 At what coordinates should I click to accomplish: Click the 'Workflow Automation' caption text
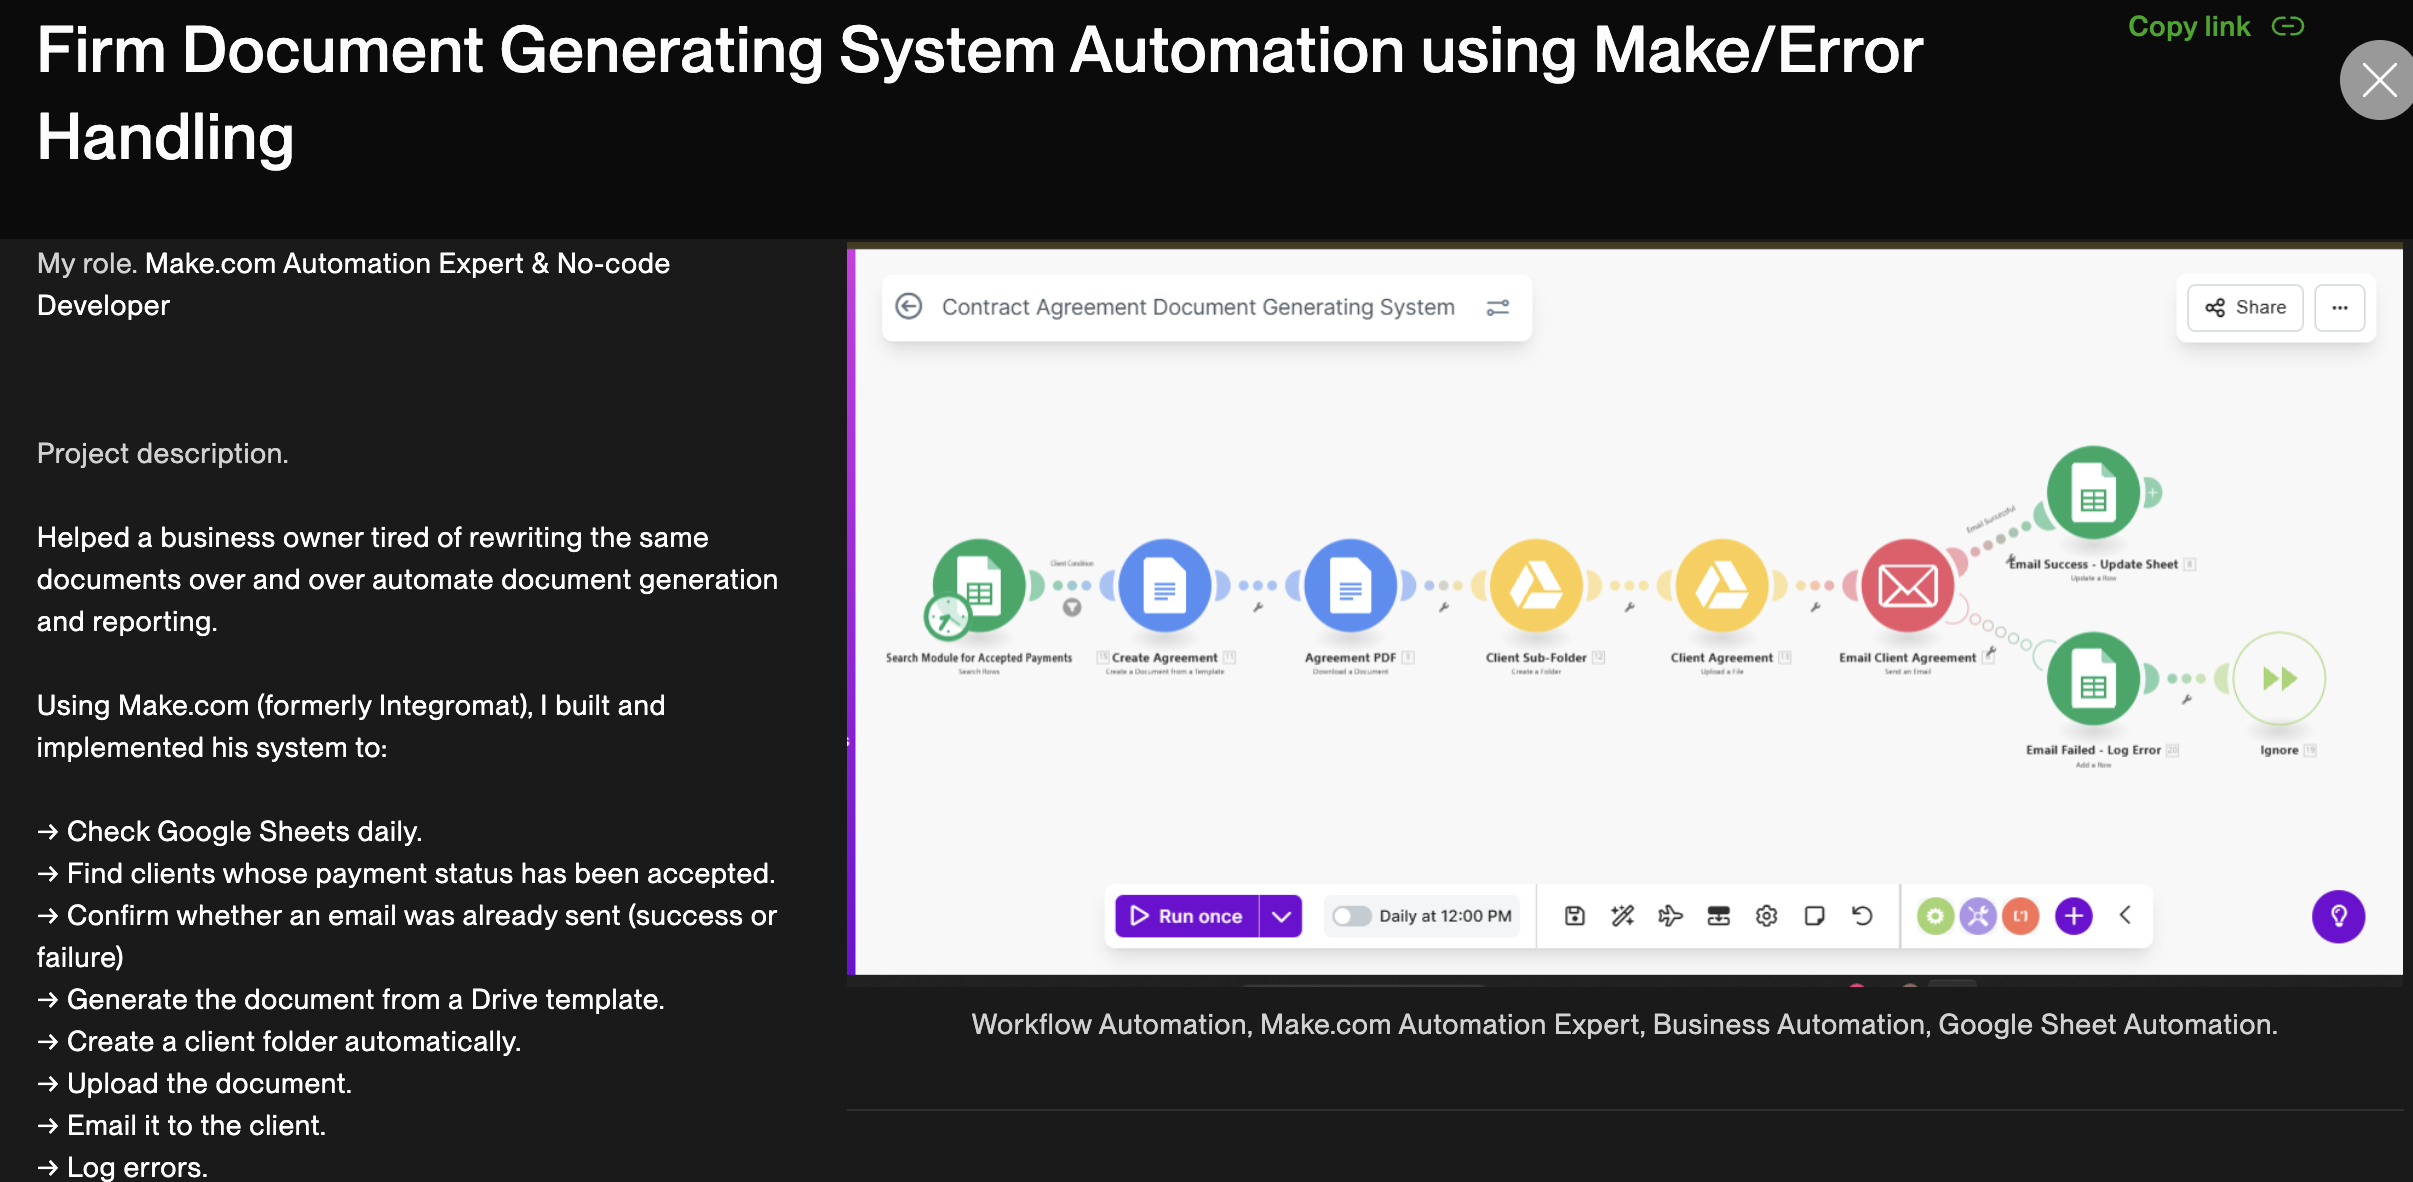[1109, 1024]
